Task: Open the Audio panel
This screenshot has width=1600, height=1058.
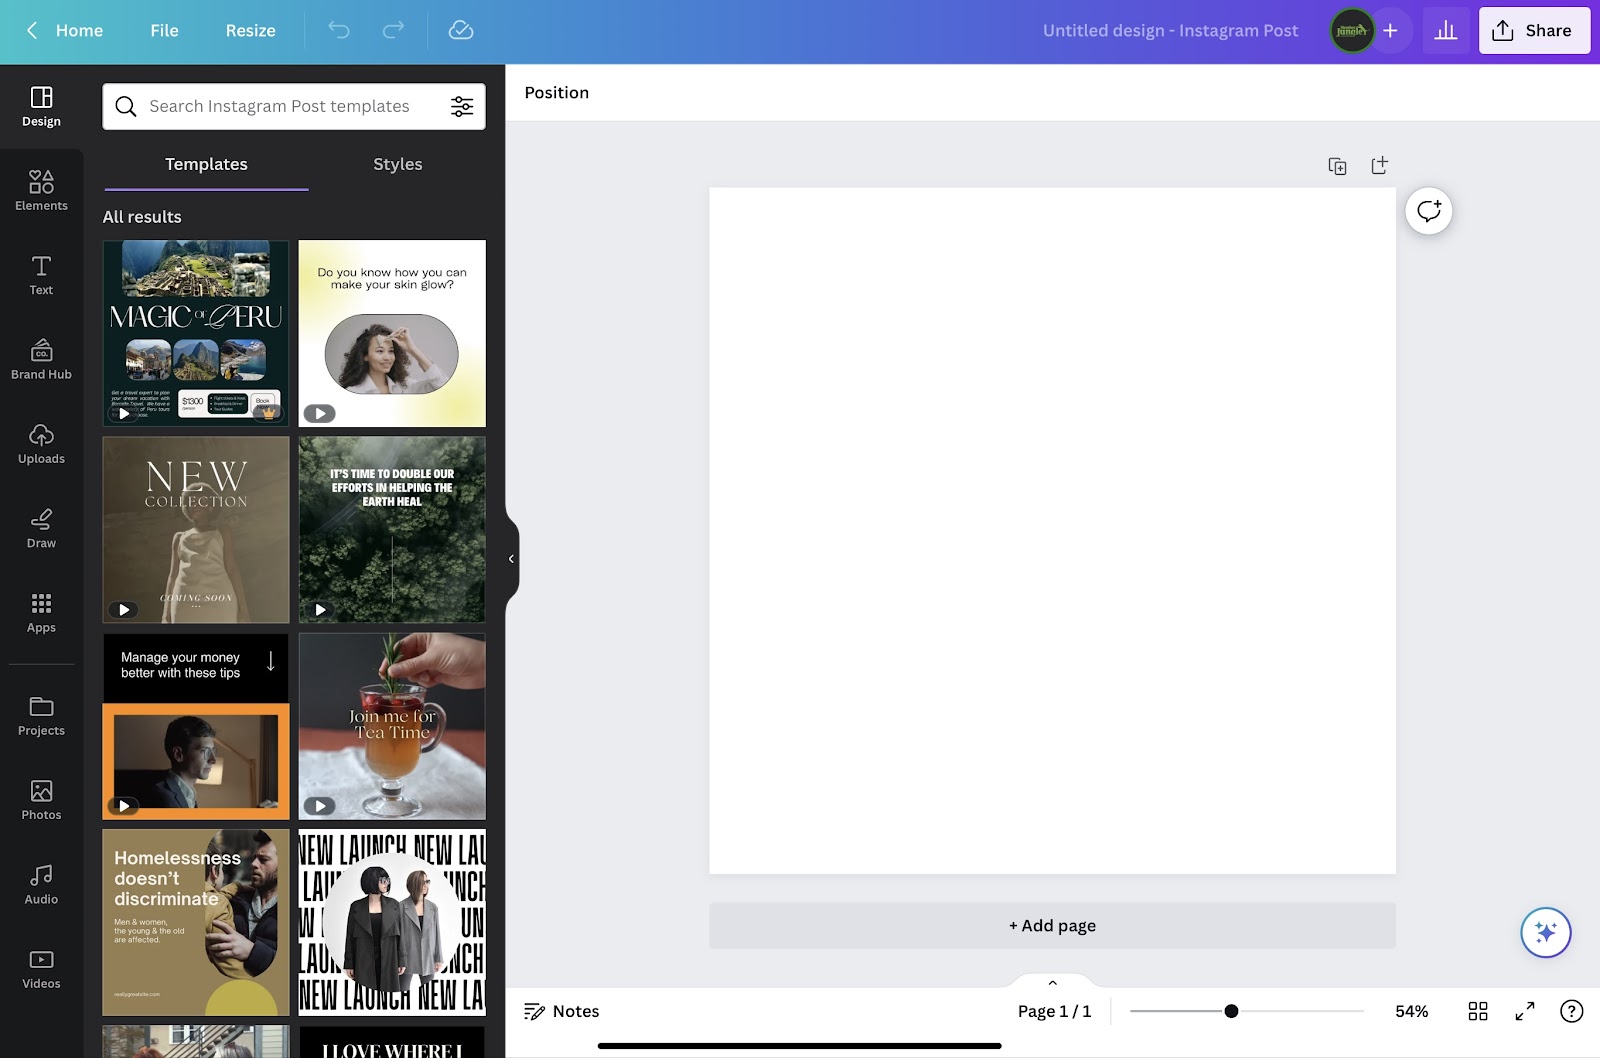Action: tap(41, 884)
